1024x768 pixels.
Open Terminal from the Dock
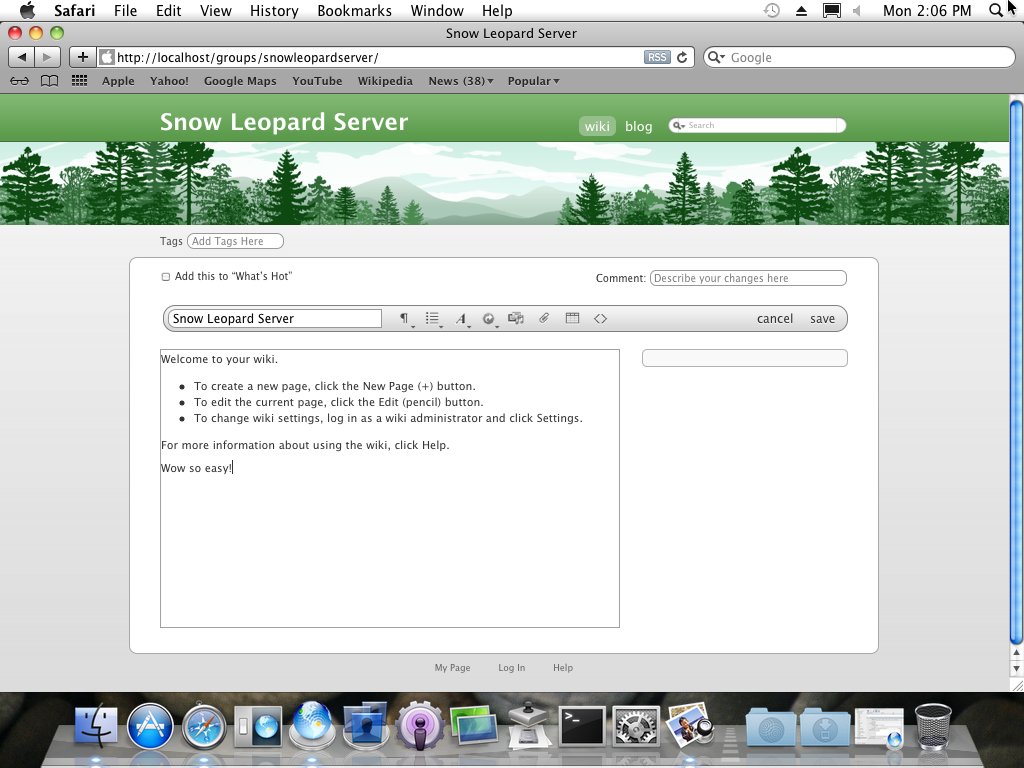[x=582, y=726]
